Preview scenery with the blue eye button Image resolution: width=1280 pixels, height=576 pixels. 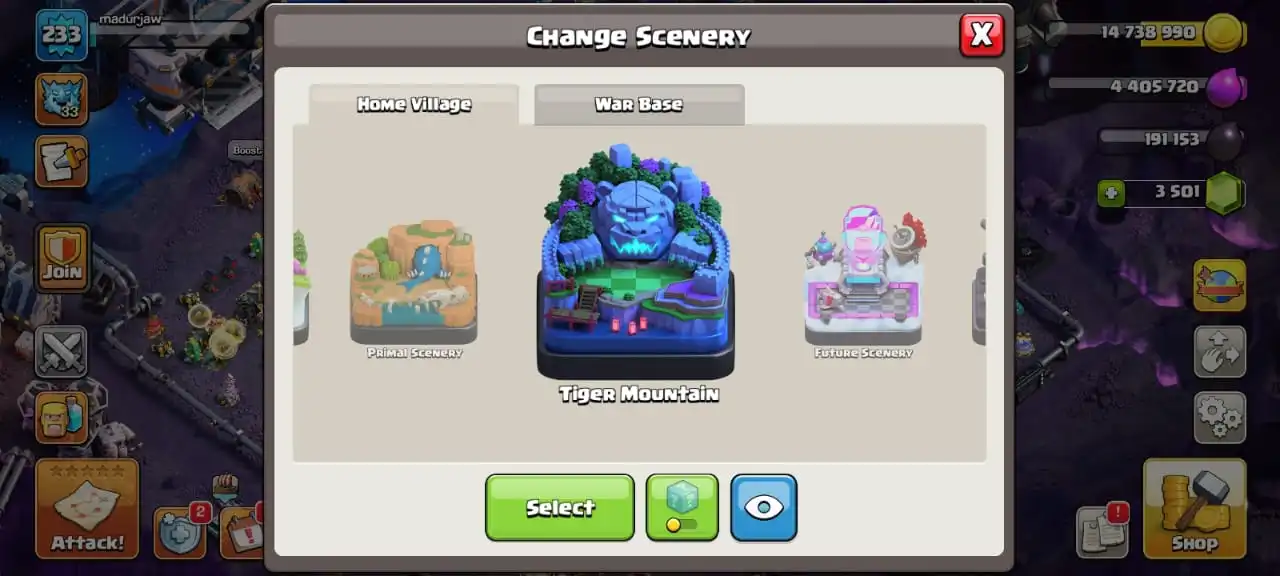coord(764,507)
